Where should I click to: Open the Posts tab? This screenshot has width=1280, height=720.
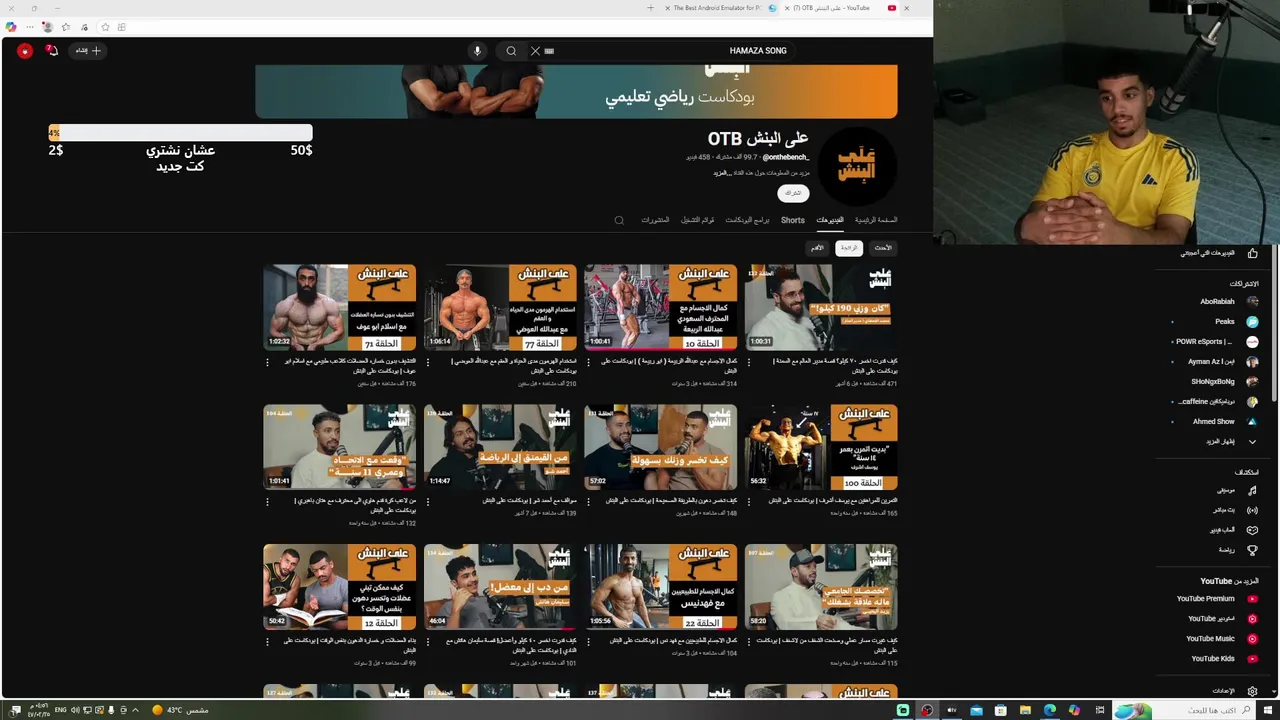655,220
